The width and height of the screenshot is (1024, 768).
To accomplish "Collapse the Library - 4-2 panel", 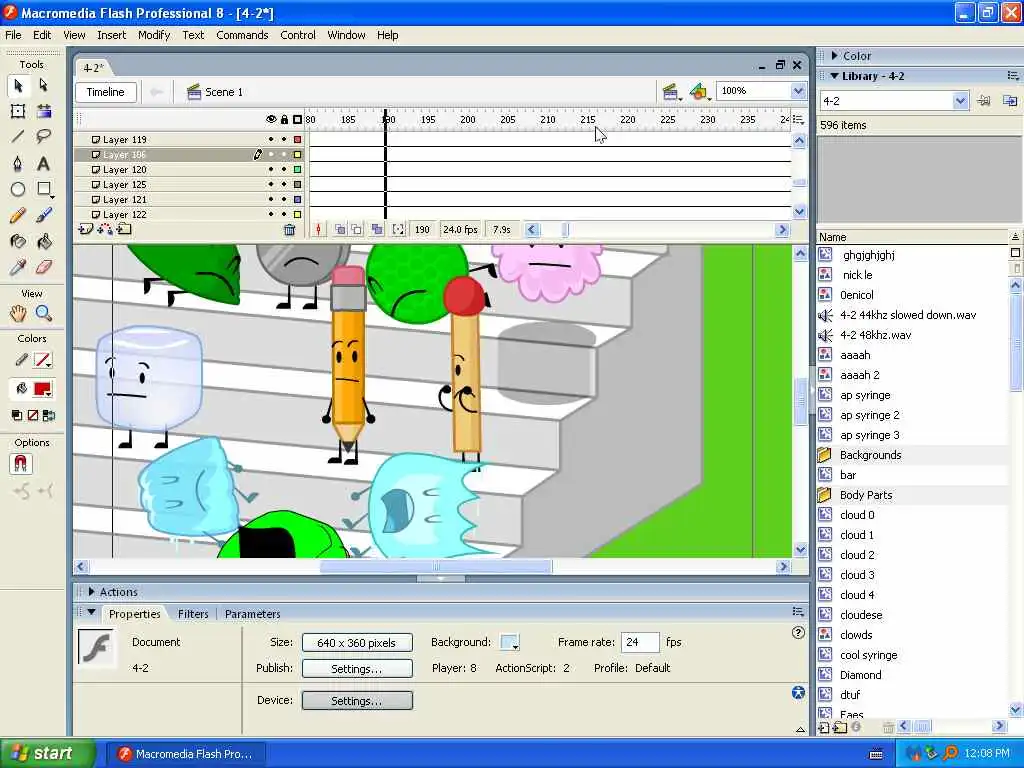I will [835, 76].
